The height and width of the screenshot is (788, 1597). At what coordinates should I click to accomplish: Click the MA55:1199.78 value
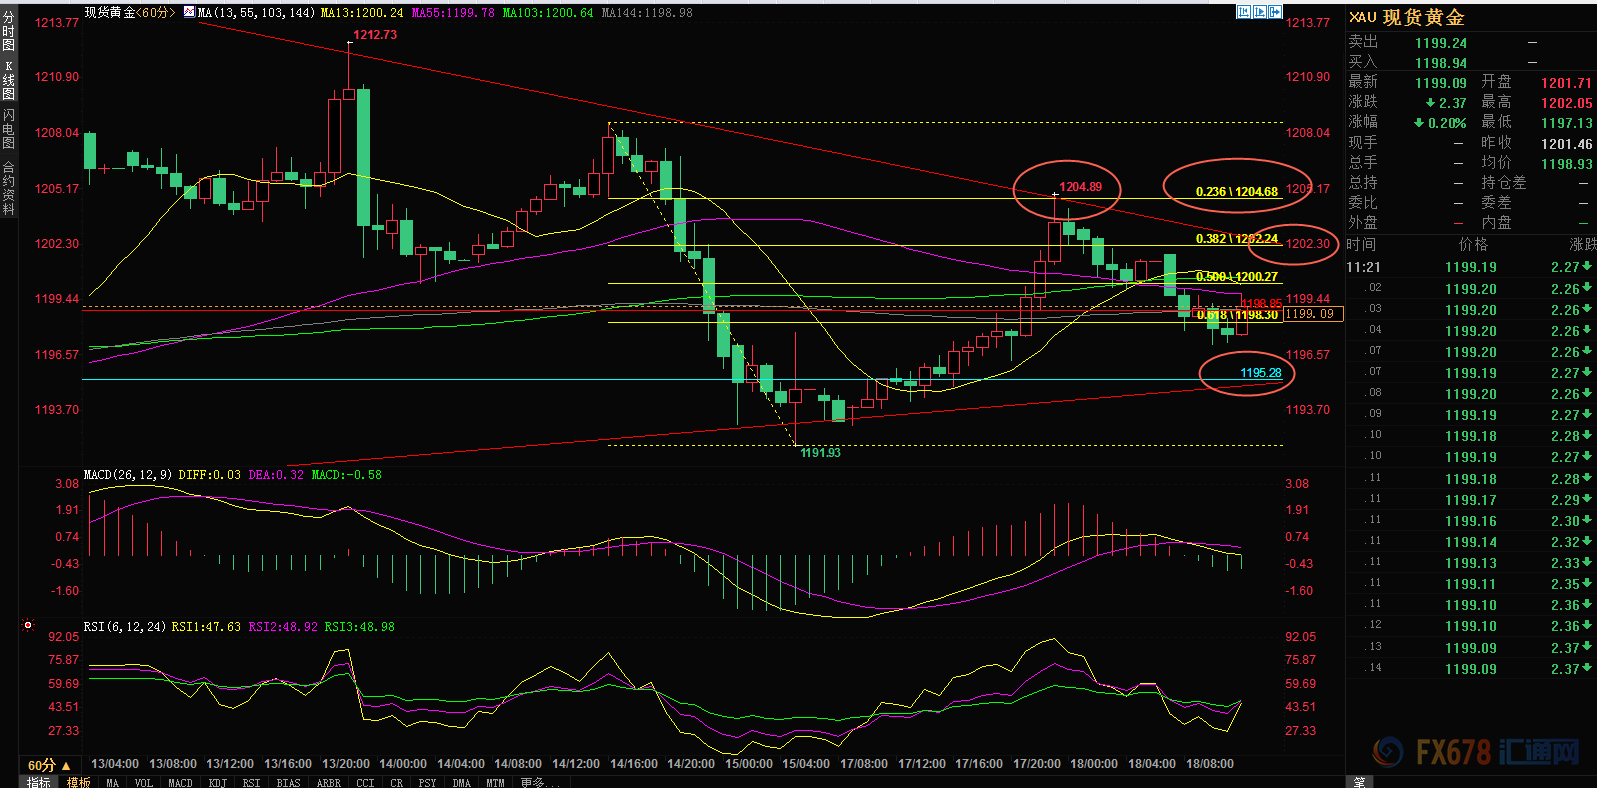pos(453,13)
